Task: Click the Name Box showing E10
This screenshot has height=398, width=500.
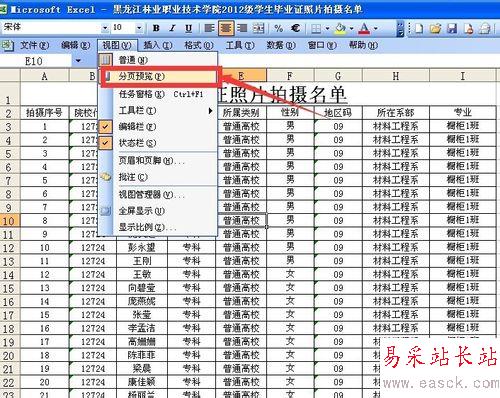Action: [36, 61]
